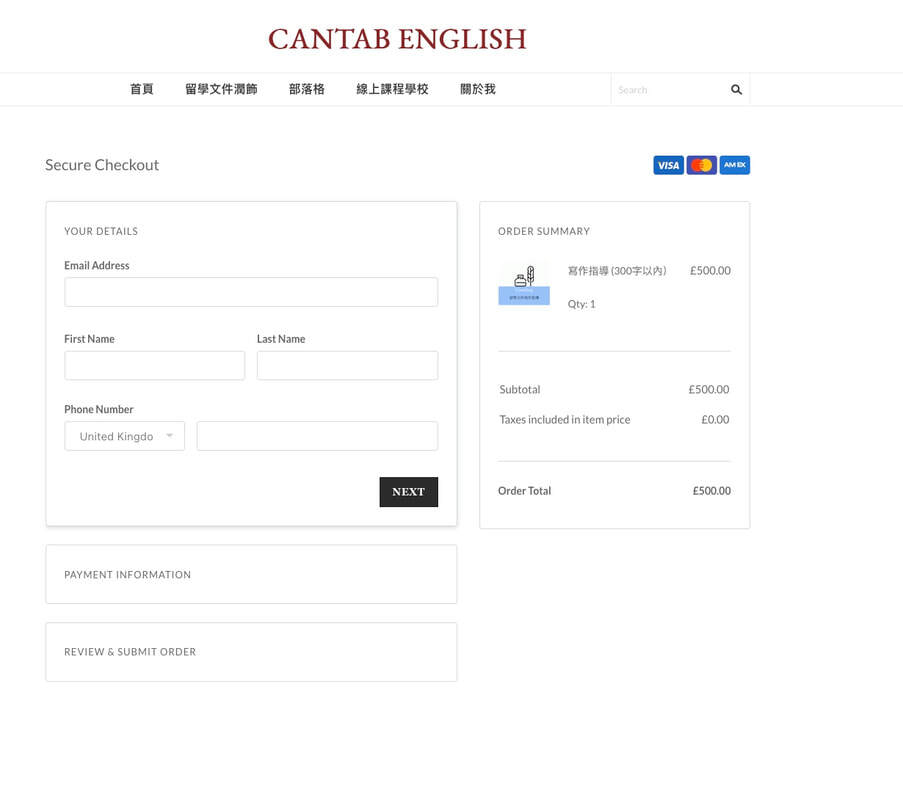Open the product thumbnail image

(524, 285)
